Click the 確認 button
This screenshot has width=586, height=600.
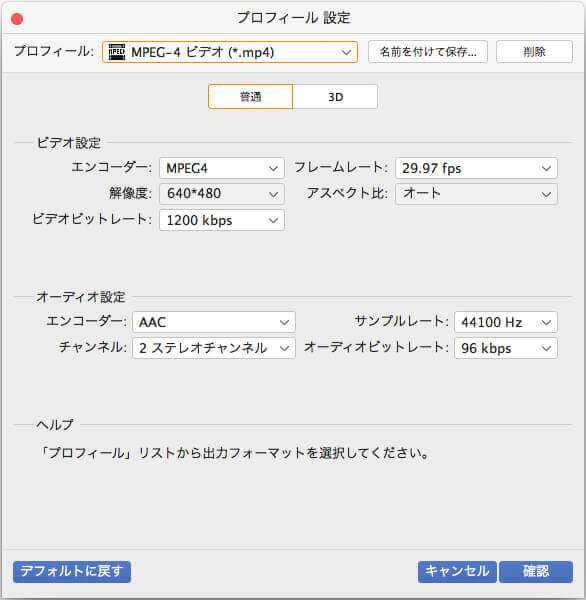click(x=536, y=572)
